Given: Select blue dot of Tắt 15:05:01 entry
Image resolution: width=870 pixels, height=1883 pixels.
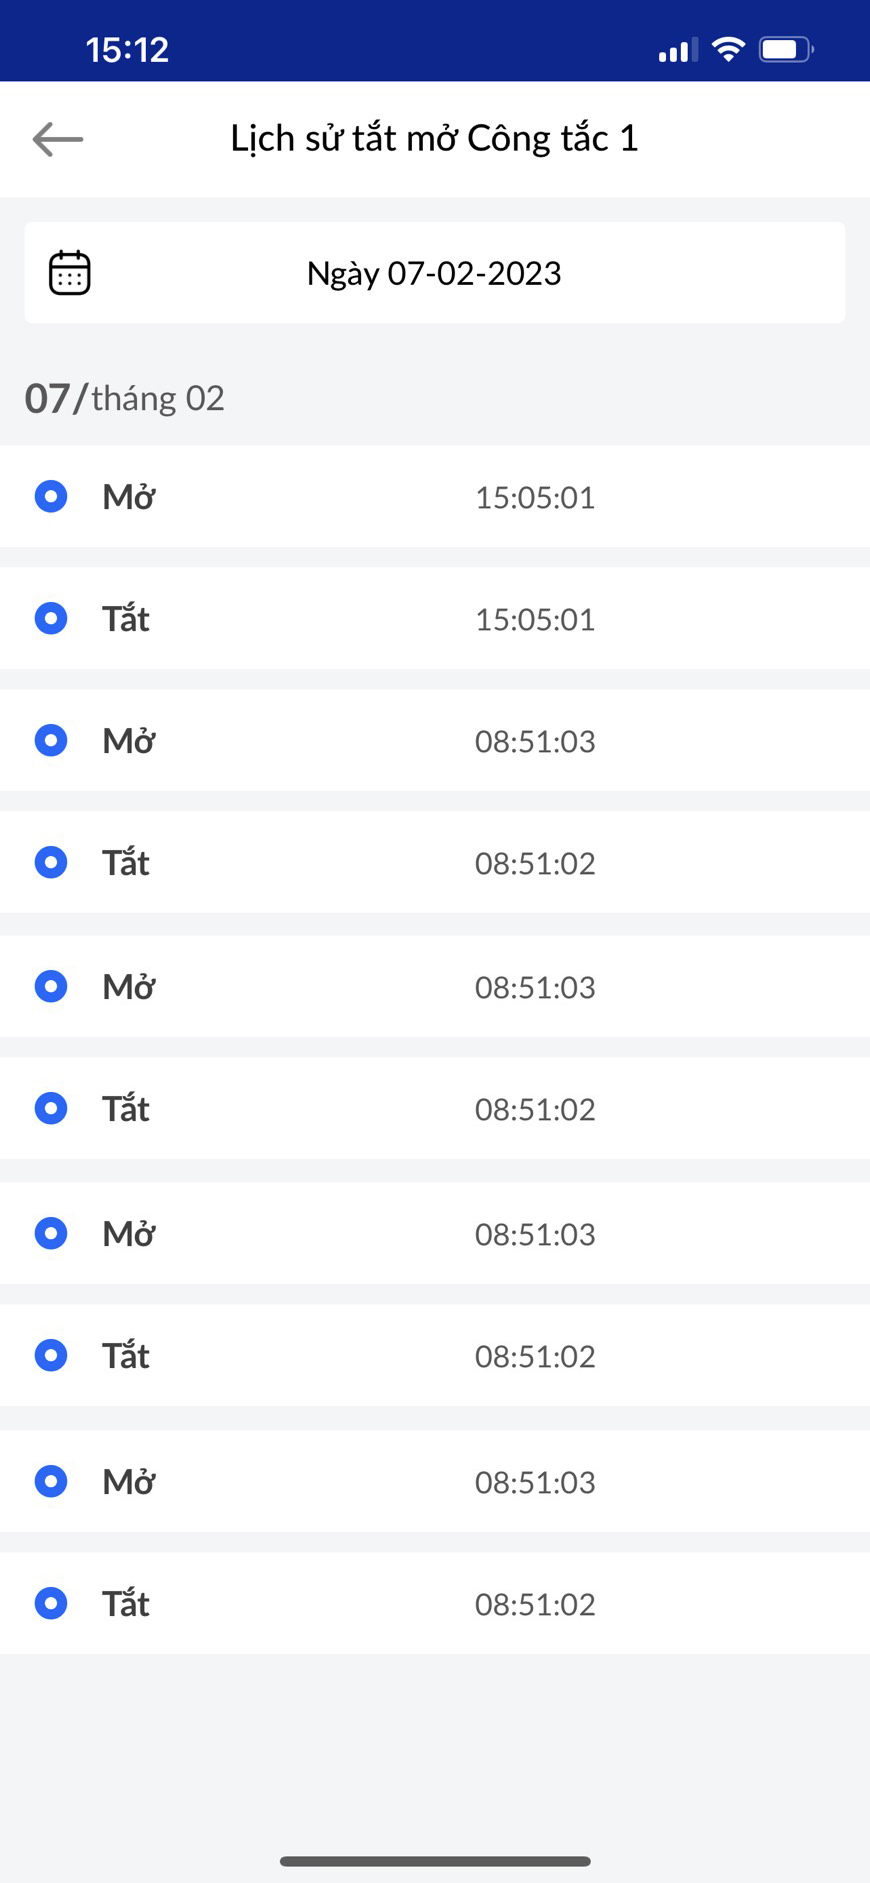Looking at the screenshot, I should click(x=51, y=618).
